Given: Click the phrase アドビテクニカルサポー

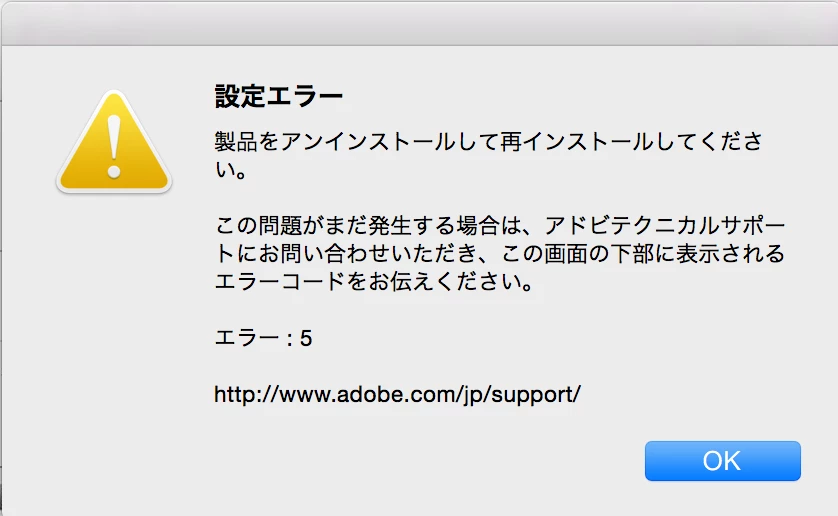Looking at the screenshot, I should pos(664,226).
